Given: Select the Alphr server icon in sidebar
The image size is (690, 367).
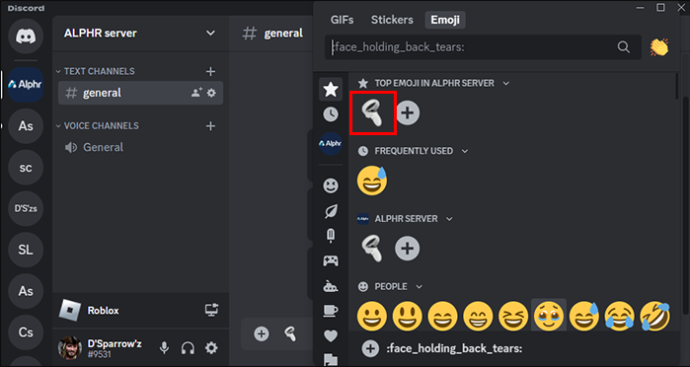Looking at the screenshot, I should tap(26, 84).
